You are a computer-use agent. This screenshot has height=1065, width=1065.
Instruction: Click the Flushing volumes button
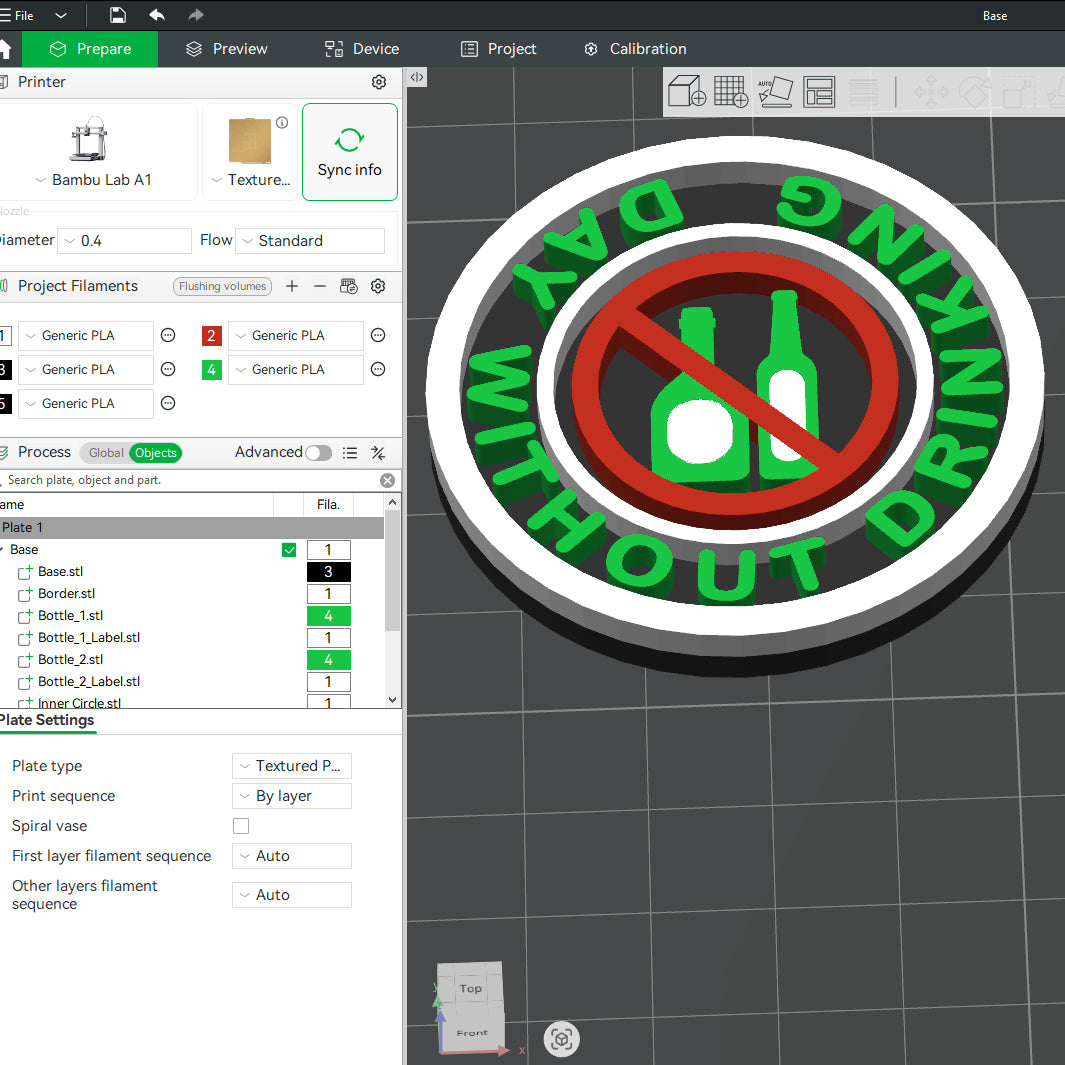pyautogui.click(x=222, y=286)
